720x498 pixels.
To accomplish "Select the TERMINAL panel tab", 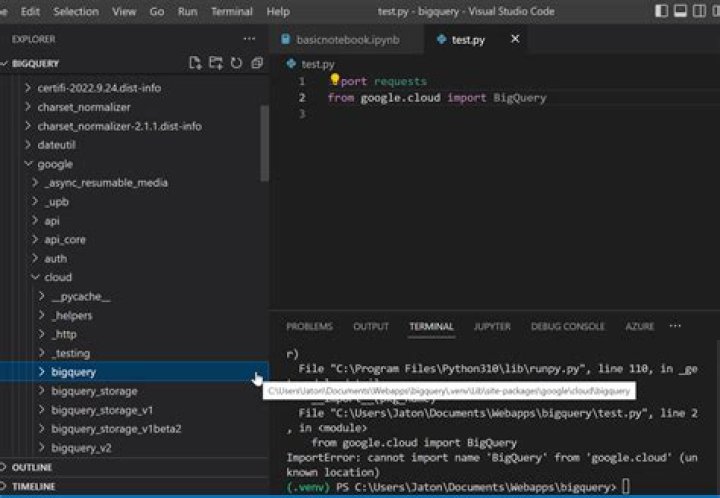I will (431, 326).
